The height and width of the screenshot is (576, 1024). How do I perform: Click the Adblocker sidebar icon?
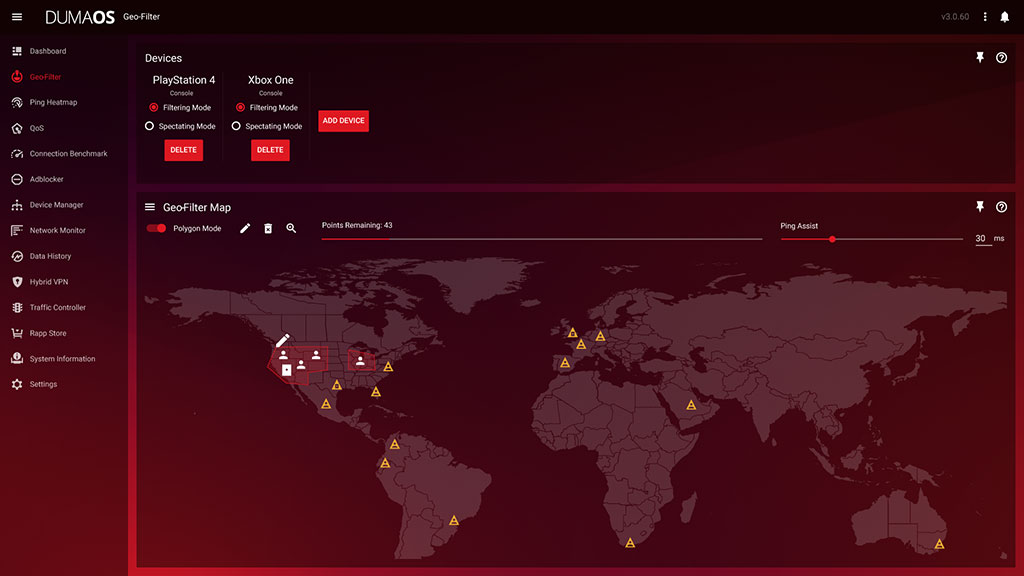pyautogui.click(x=17, y=179)
